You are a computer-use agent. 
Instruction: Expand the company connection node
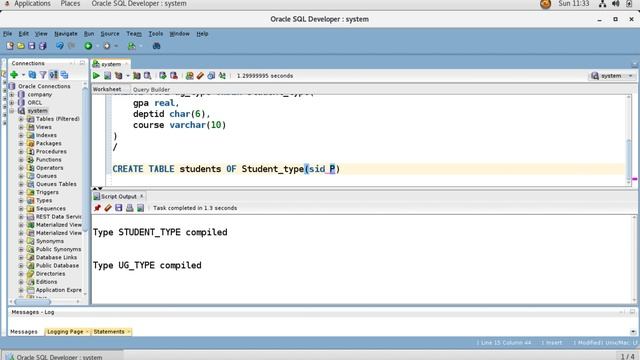click(12, 94)
